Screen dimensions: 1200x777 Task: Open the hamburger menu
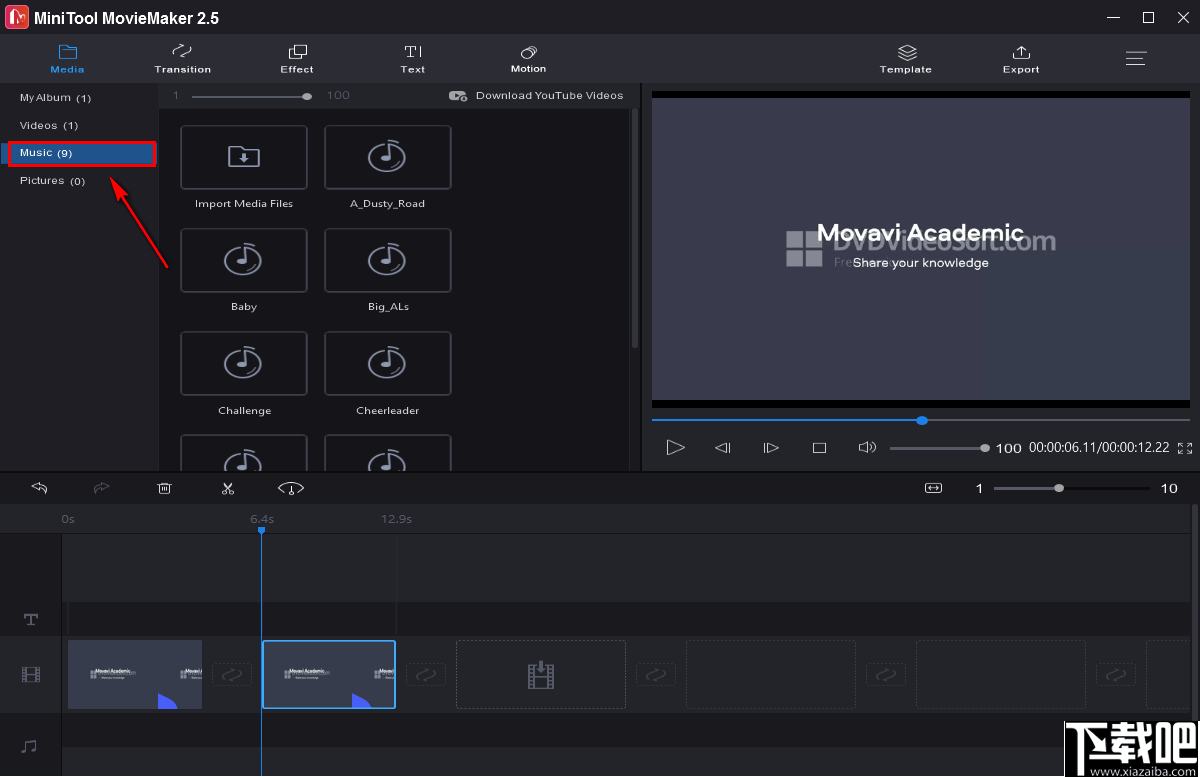coord(1136,58)
